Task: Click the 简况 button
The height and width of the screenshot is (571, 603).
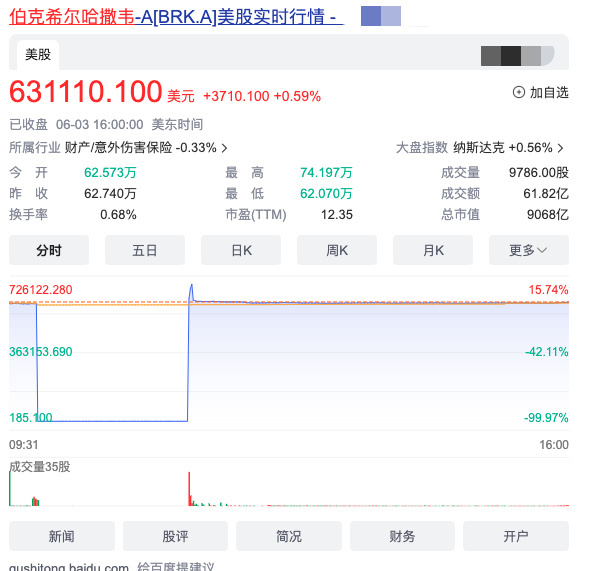Action: (x=289, y=536)
